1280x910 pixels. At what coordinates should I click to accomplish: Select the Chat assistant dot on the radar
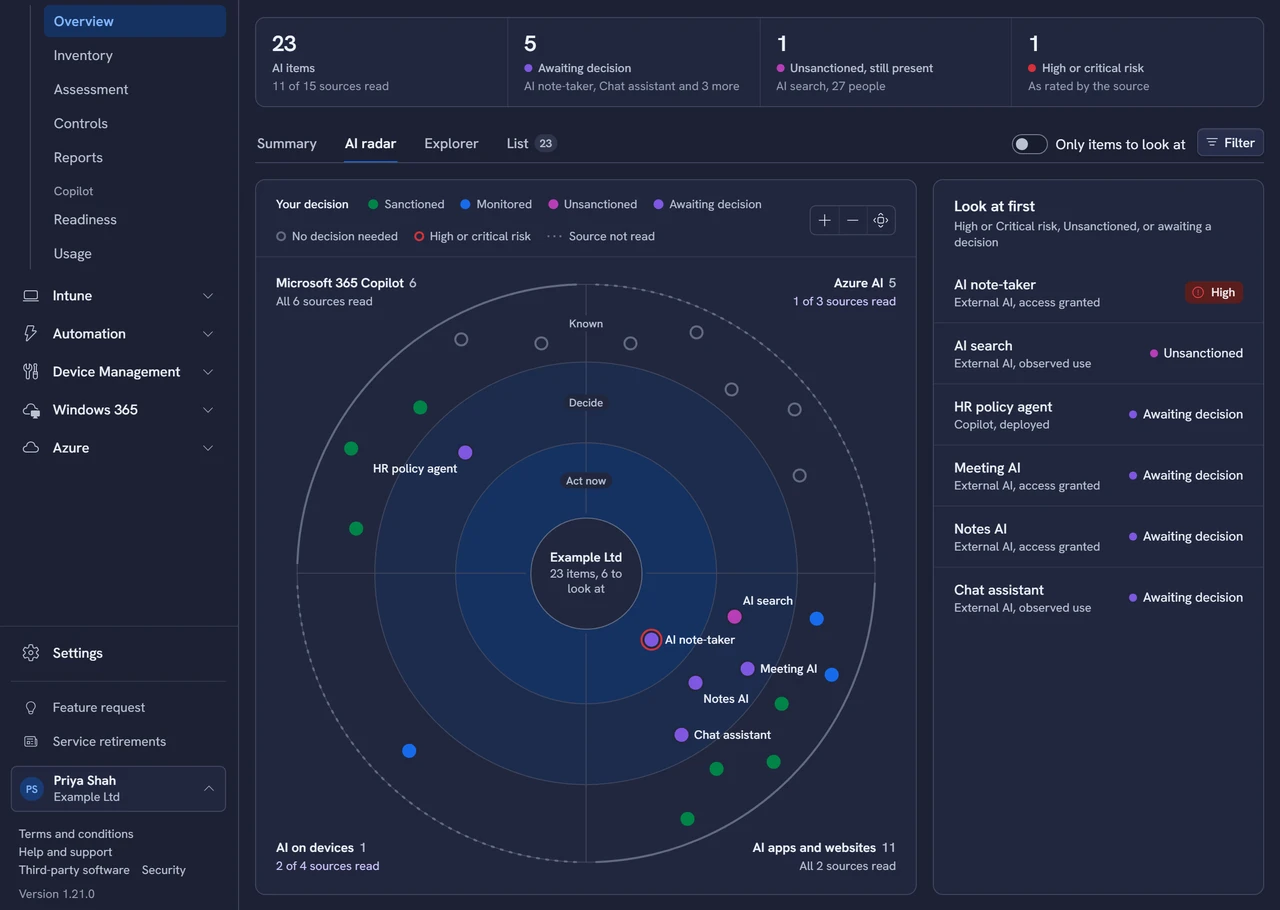coord(681,735)
